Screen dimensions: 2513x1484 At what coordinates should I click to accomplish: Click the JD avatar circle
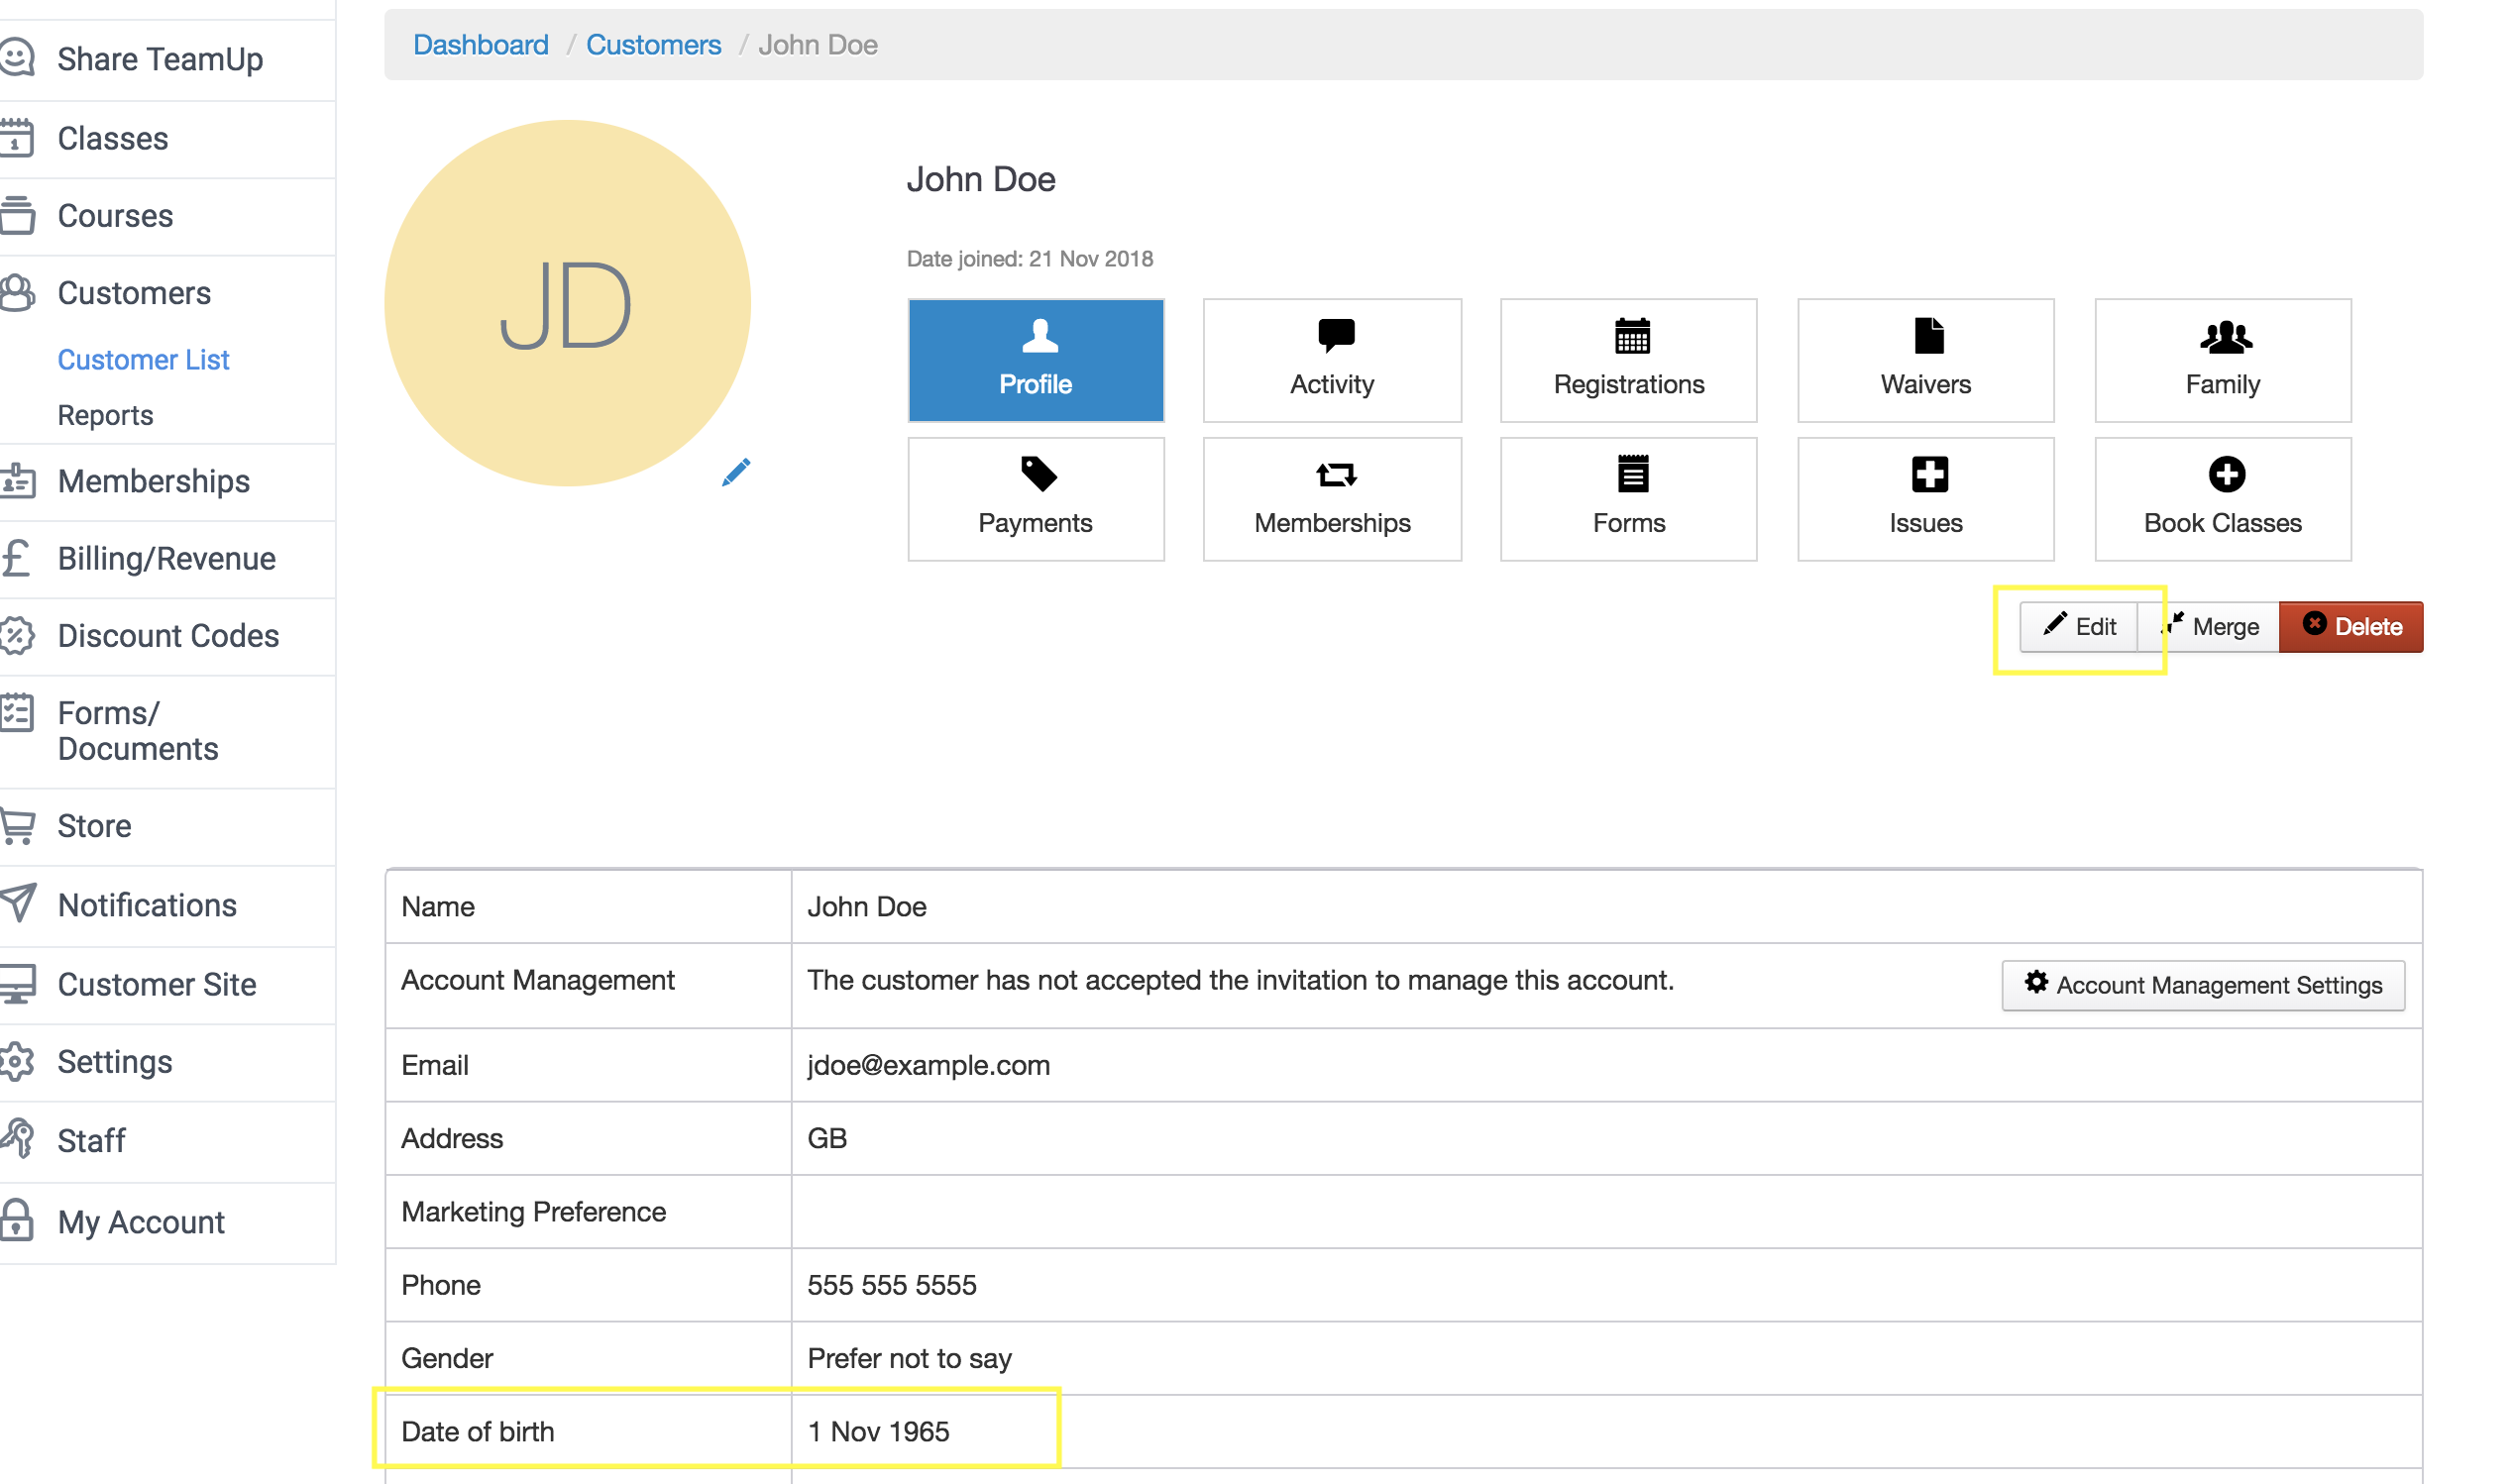[567, 303]
